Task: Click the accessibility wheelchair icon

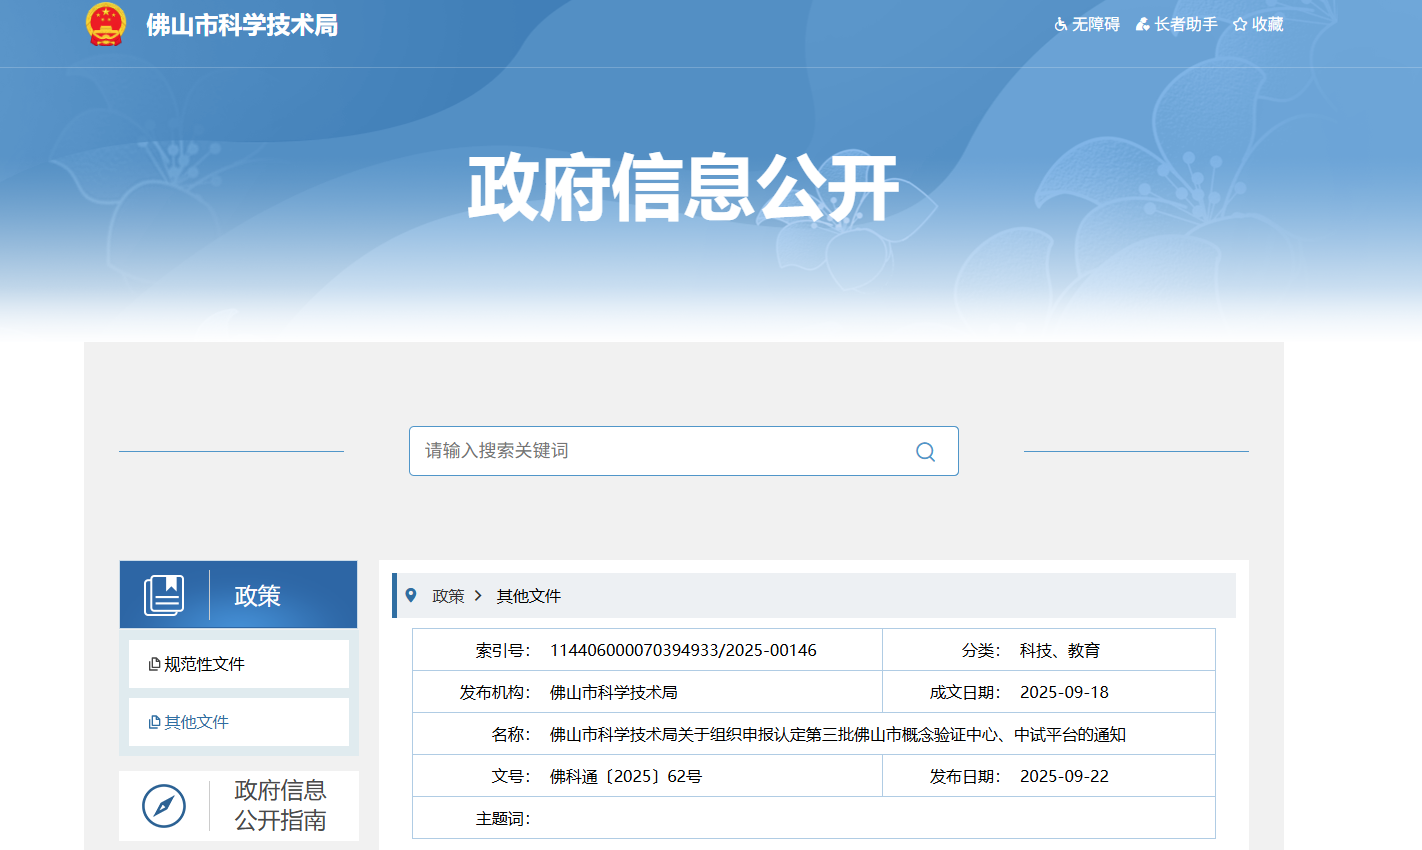Action: coord(1060,25)
